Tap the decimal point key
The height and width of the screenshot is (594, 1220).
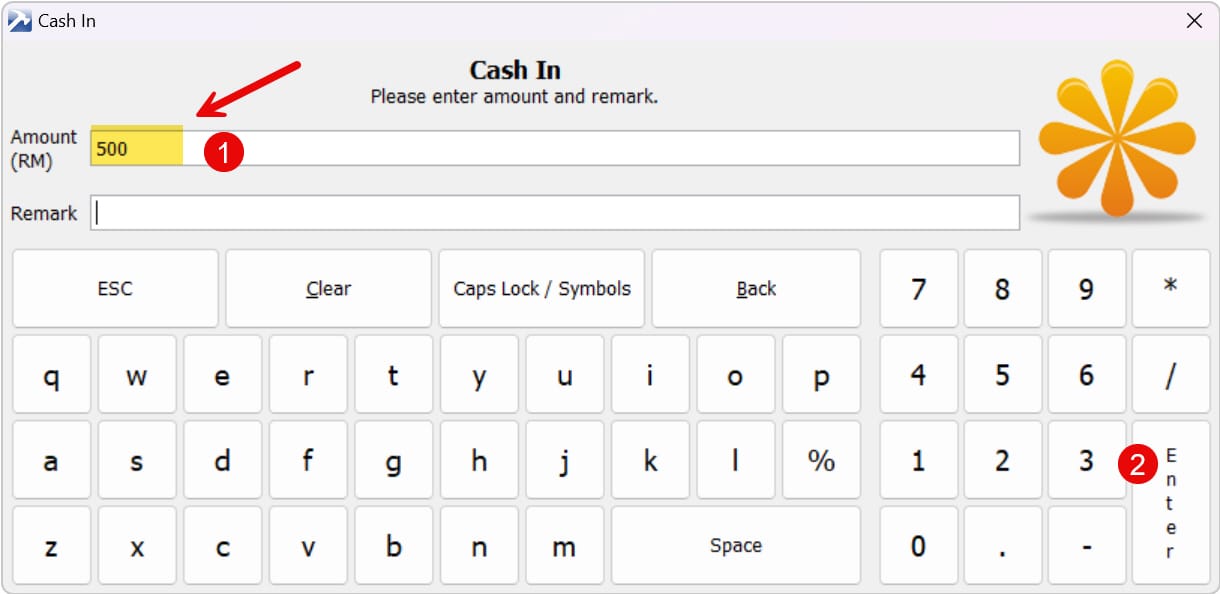1002,546
